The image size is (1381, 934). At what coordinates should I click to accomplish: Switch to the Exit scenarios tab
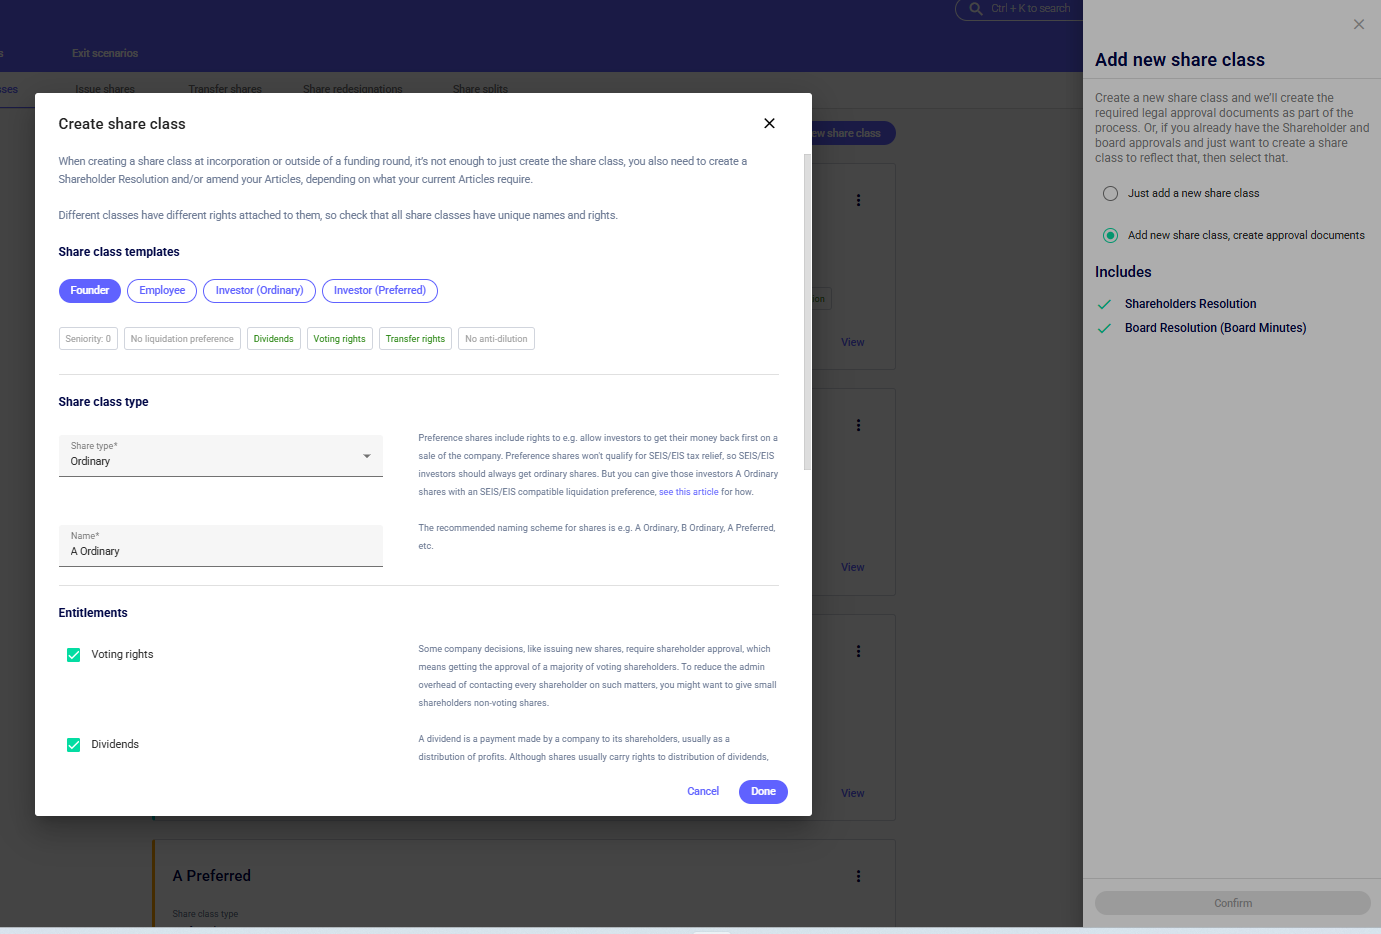tap(105, 53)
